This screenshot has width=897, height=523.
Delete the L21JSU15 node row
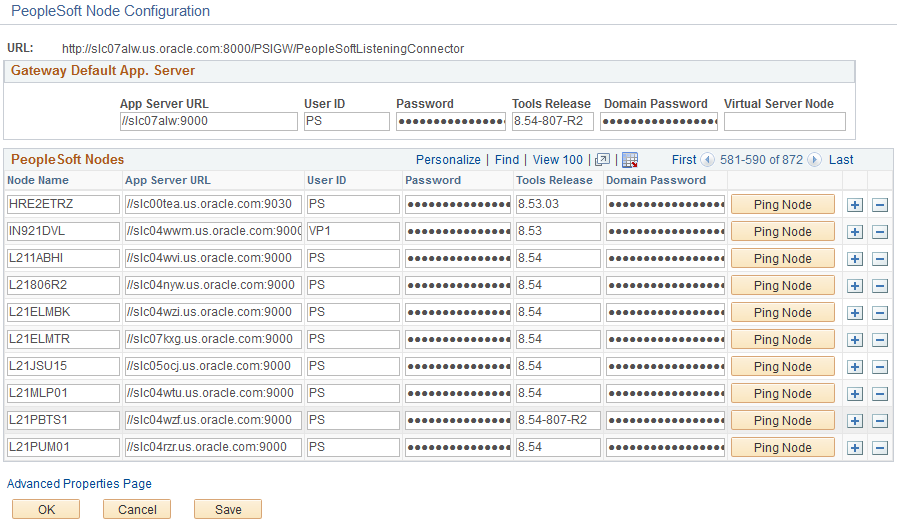click(880, 366)
